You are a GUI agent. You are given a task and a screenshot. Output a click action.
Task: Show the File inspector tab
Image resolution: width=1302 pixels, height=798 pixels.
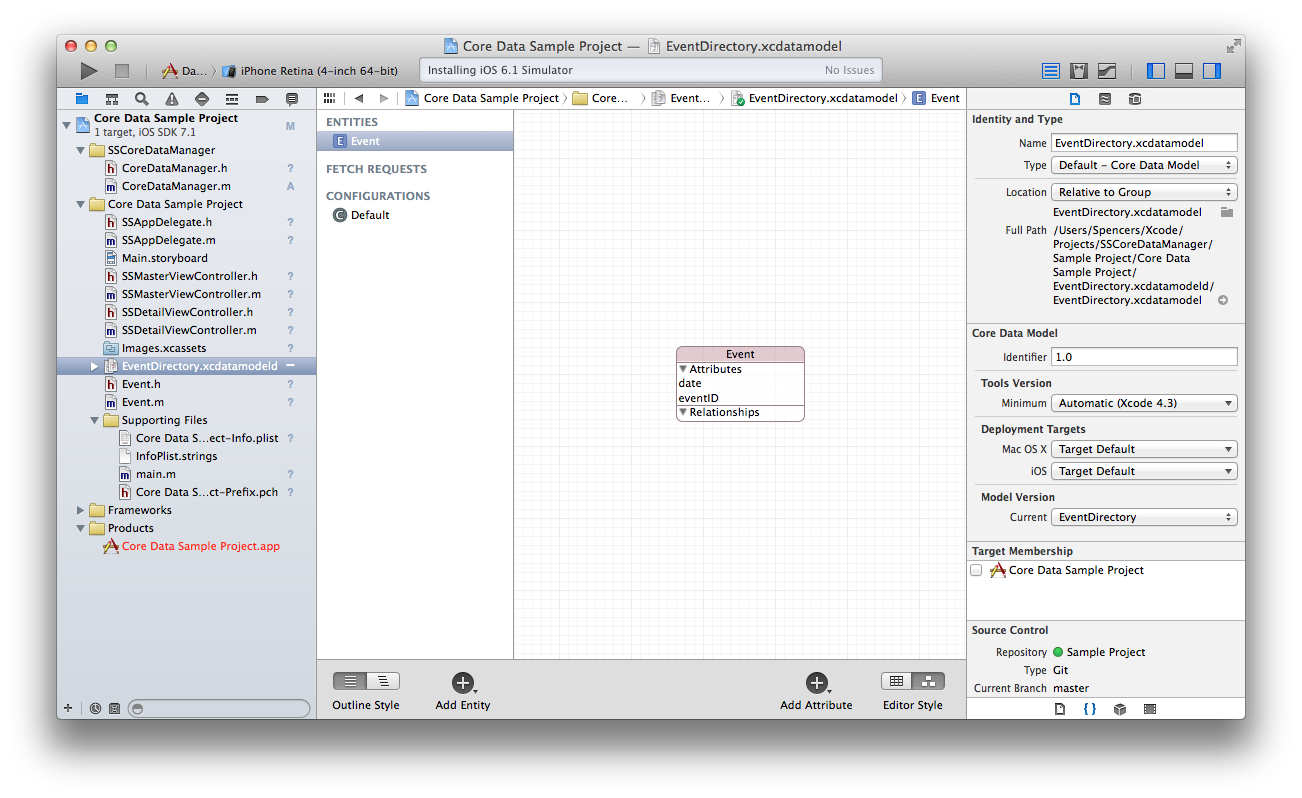[x=1075, y=99]
